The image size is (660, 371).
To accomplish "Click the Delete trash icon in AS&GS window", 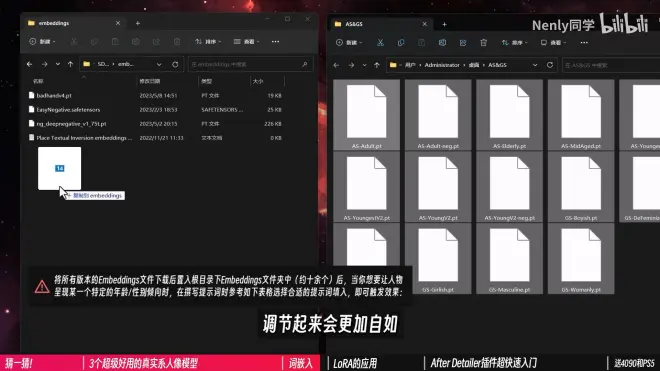I will point(483,43).
